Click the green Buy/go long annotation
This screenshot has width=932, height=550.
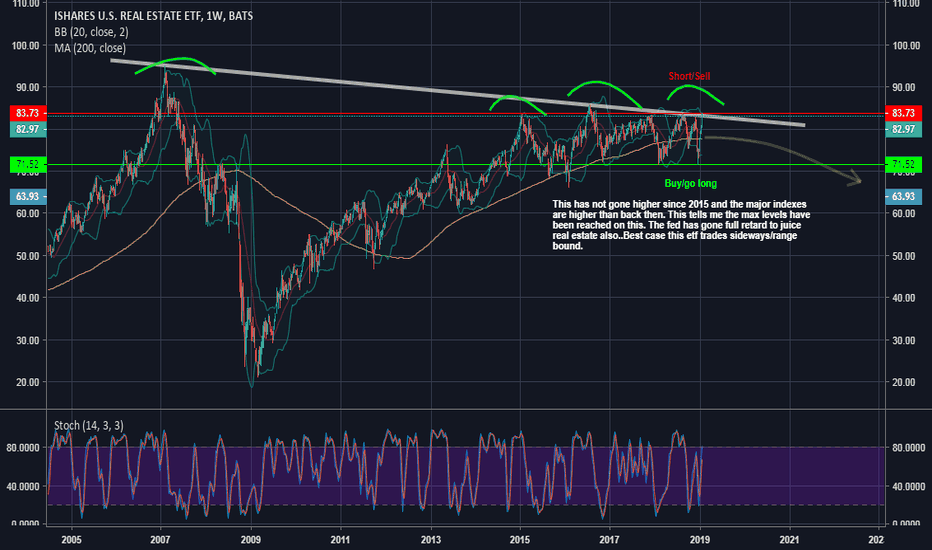click(x=691, y=184)
